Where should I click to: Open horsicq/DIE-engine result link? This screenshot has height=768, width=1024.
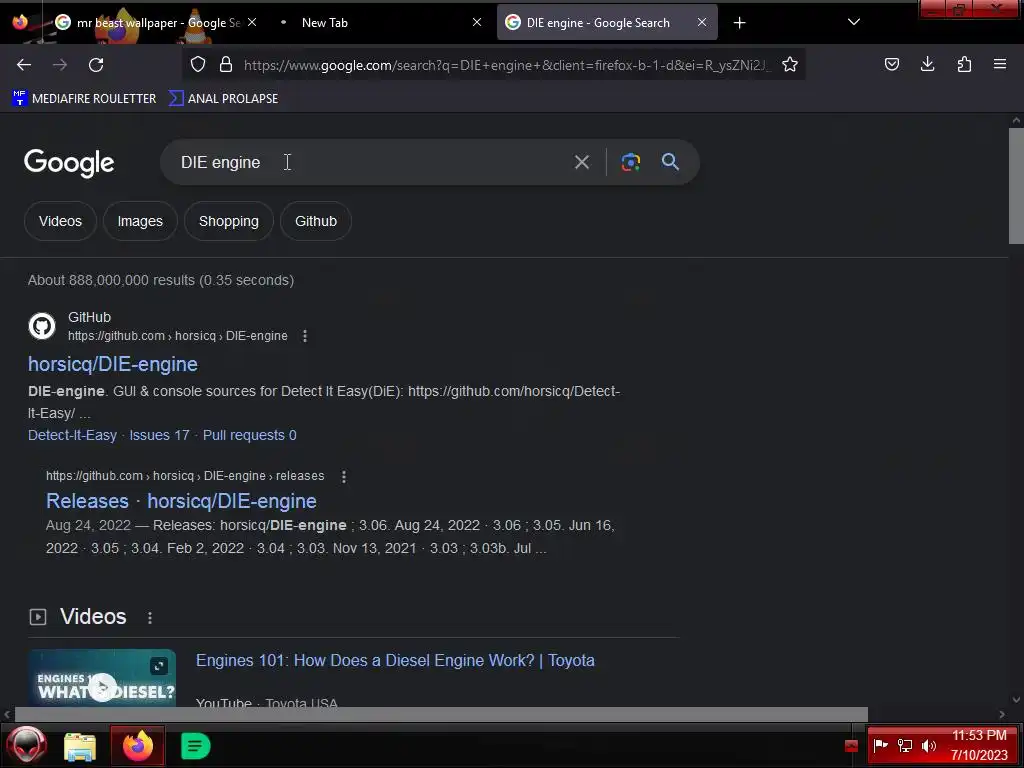pos(112,364)
